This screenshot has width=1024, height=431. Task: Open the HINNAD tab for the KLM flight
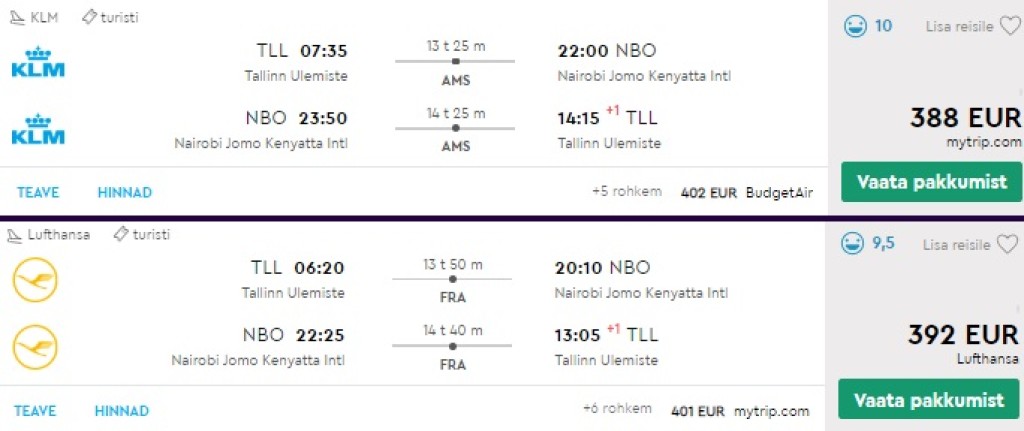tap(124, 192)
